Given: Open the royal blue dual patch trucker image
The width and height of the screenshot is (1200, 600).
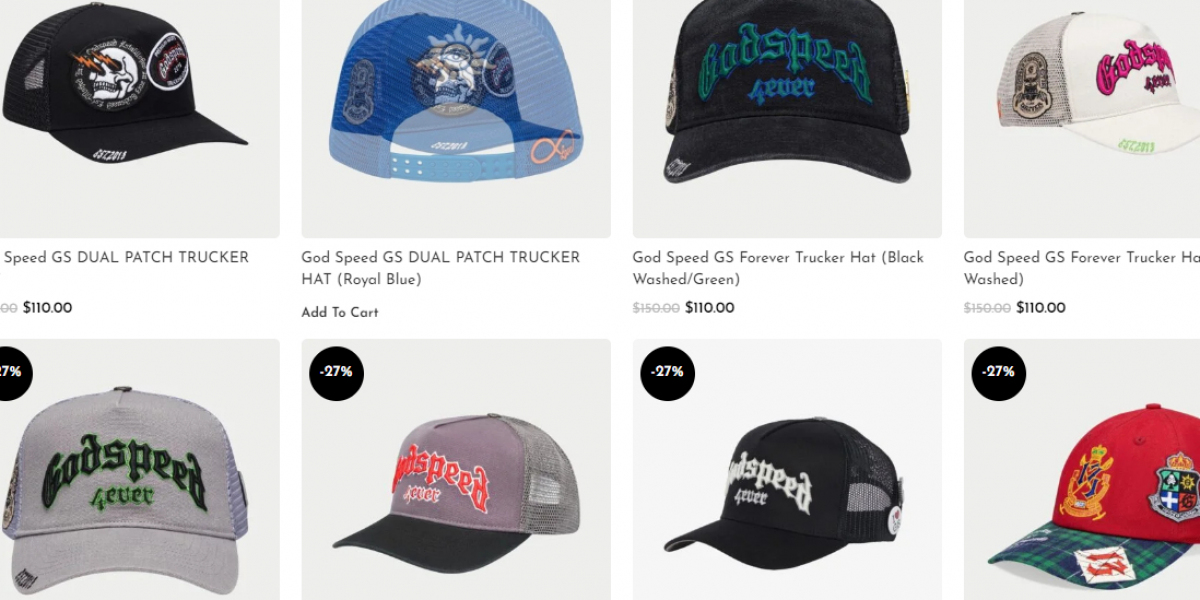Looking at the screenshot, I should (456, 119).
